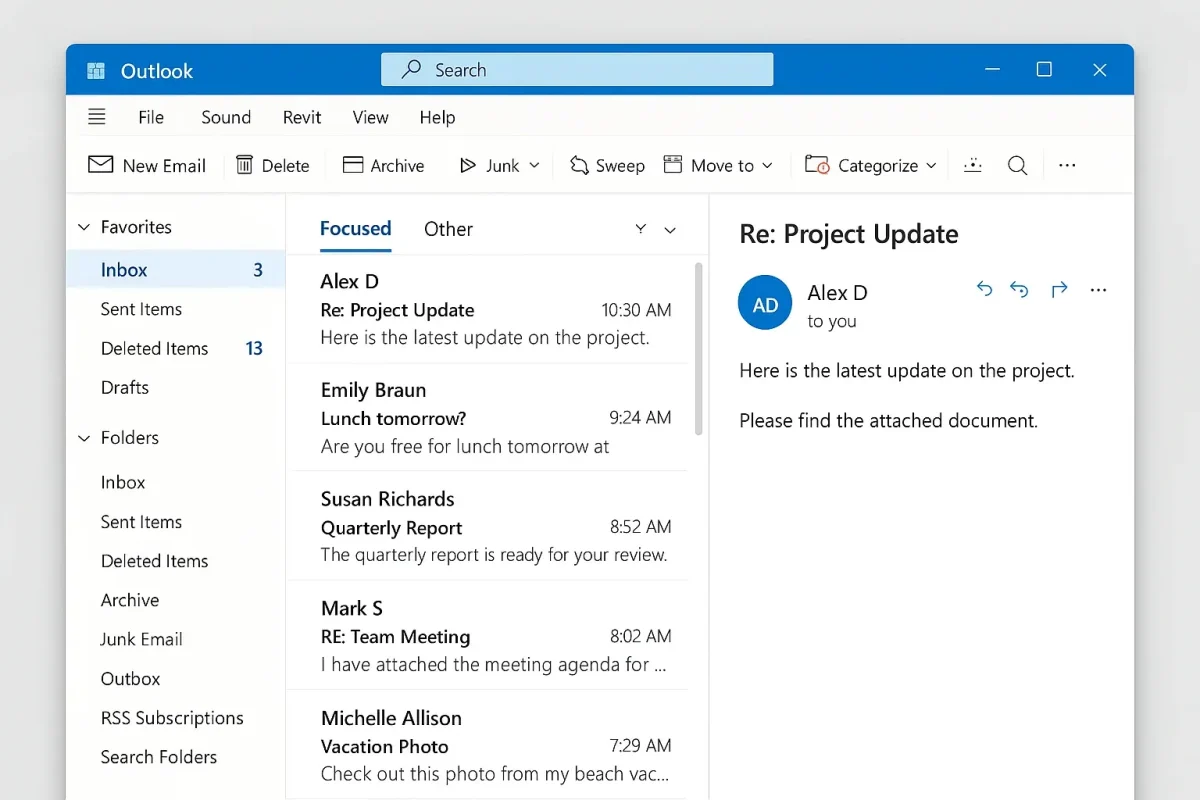Click the Sweep toolbar button
Image resolution: width=1200 pixels, height=800 pixels.
click(607, 165)
